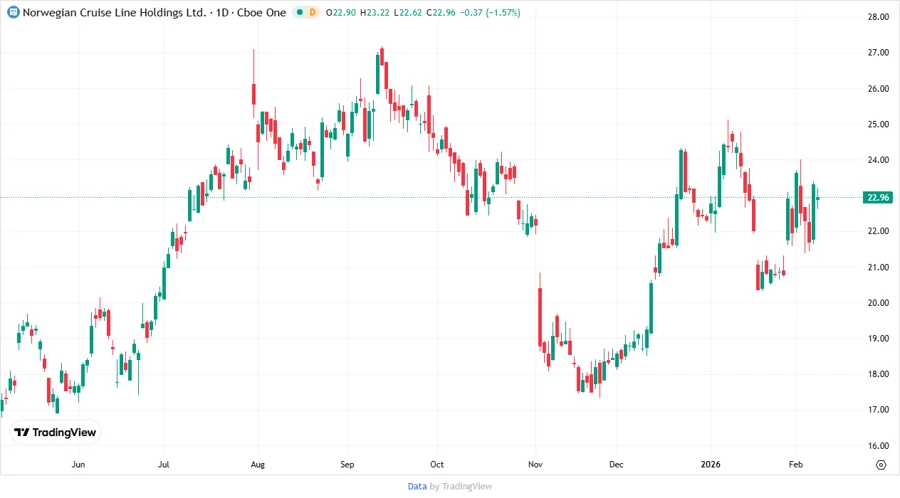The image size is (900, 498).
Task: Open the Data link below chart
Action: click(417, 487)
